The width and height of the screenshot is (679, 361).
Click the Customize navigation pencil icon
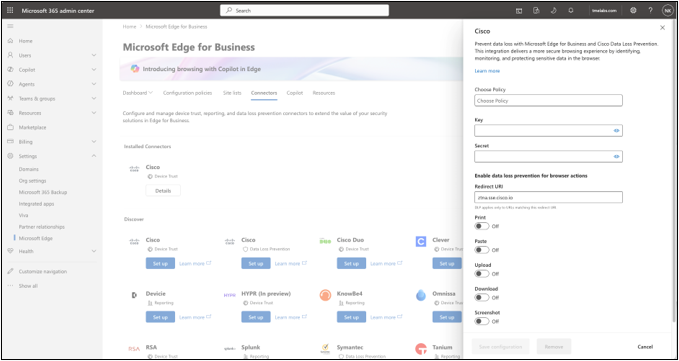click(x=10, y=271)
